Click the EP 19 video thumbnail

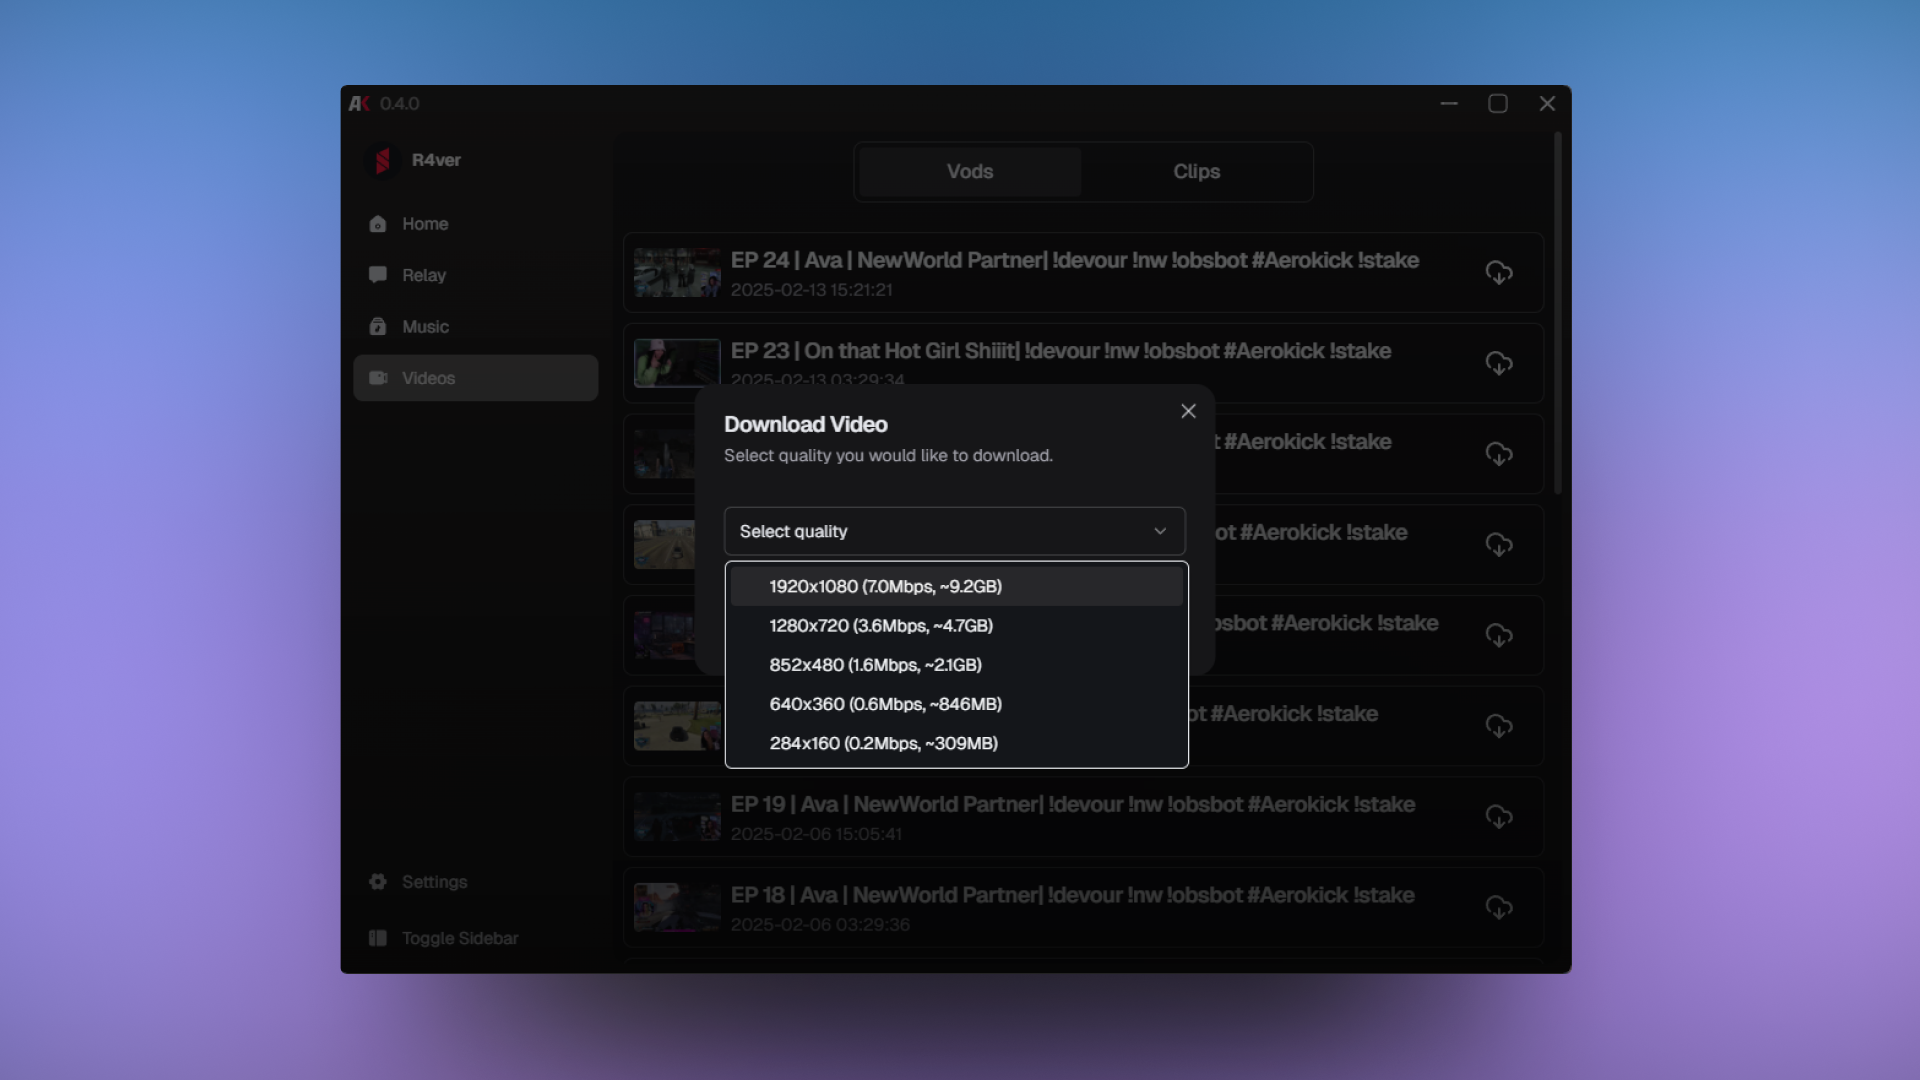click(x=676, y=816)
